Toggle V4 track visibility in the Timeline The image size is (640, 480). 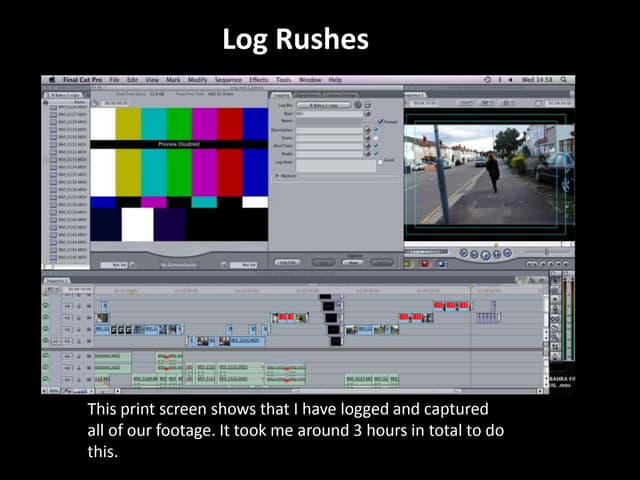[x=45, y=306]
